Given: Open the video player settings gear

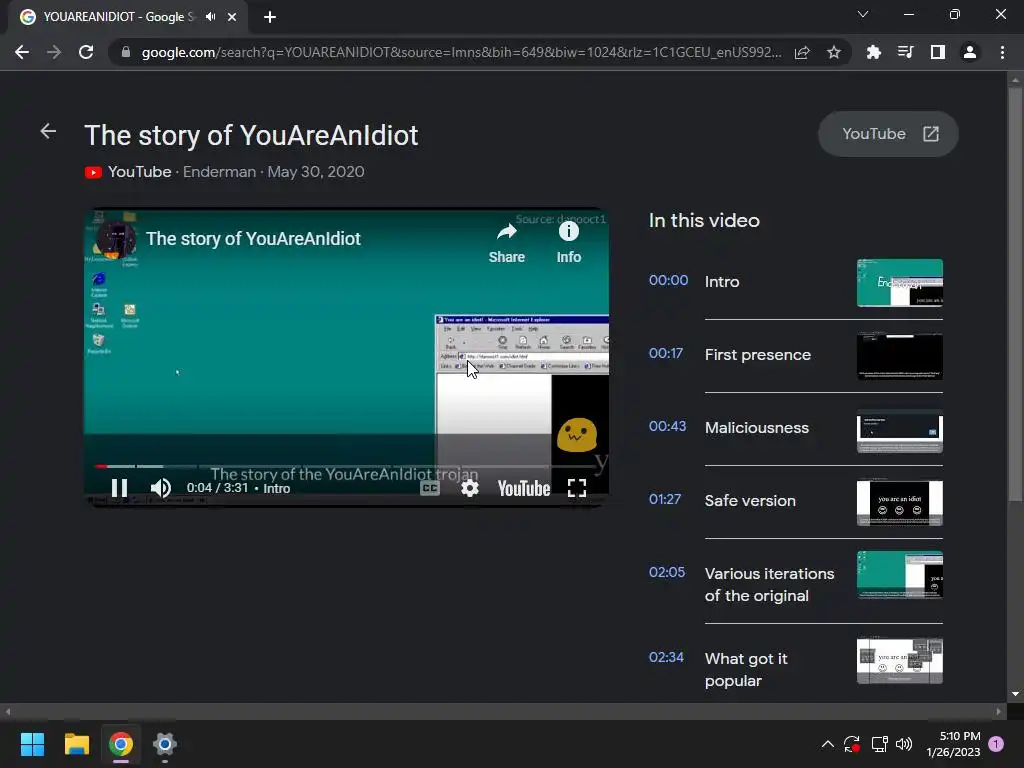Looking at the screenshot, I should point(470,488).
